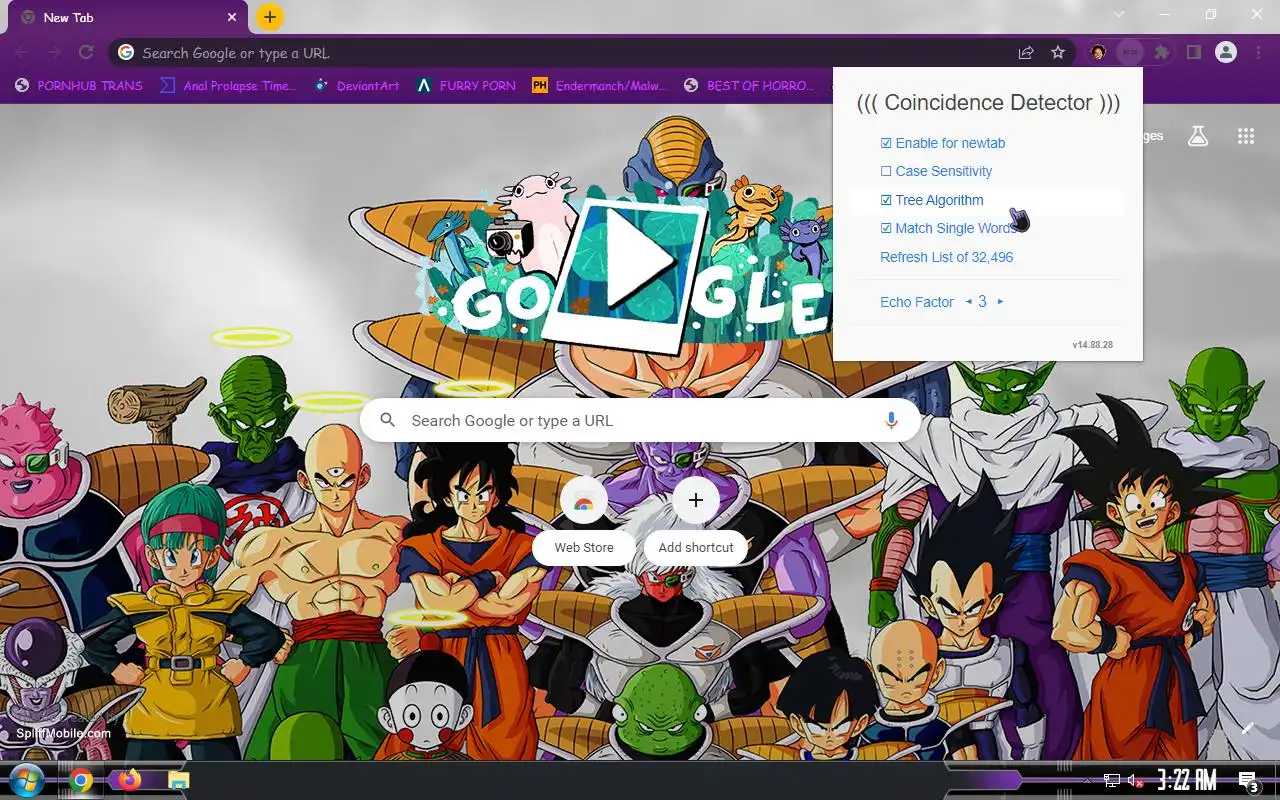Click the muted volume tray icon
Viewport: 1280px width, 800px height.
point(1136,780)
